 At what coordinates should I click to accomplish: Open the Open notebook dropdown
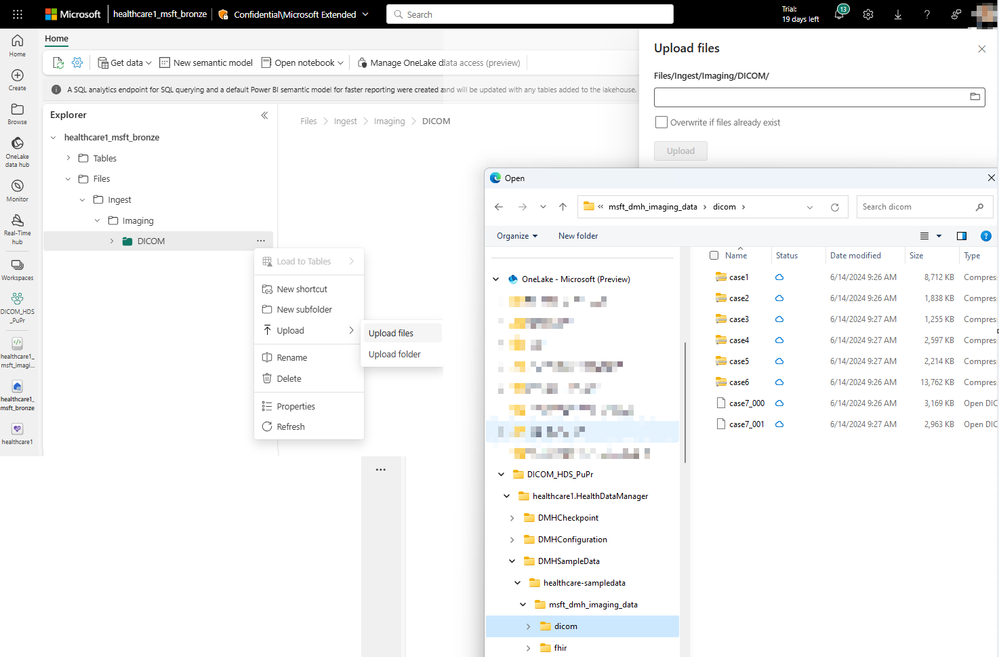[x=303, y=62]
